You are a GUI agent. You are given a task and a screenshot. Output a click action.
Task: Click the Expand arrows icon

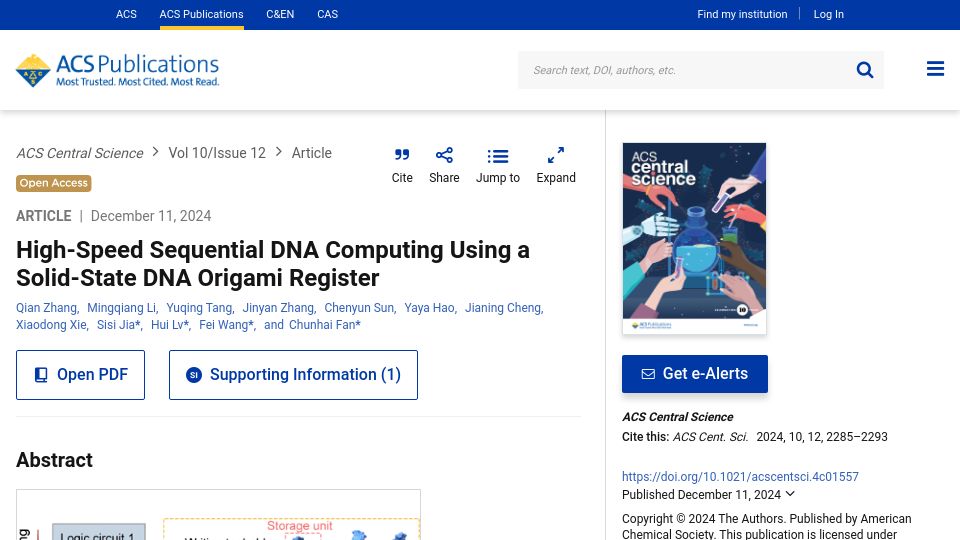(x=556, y=155)
